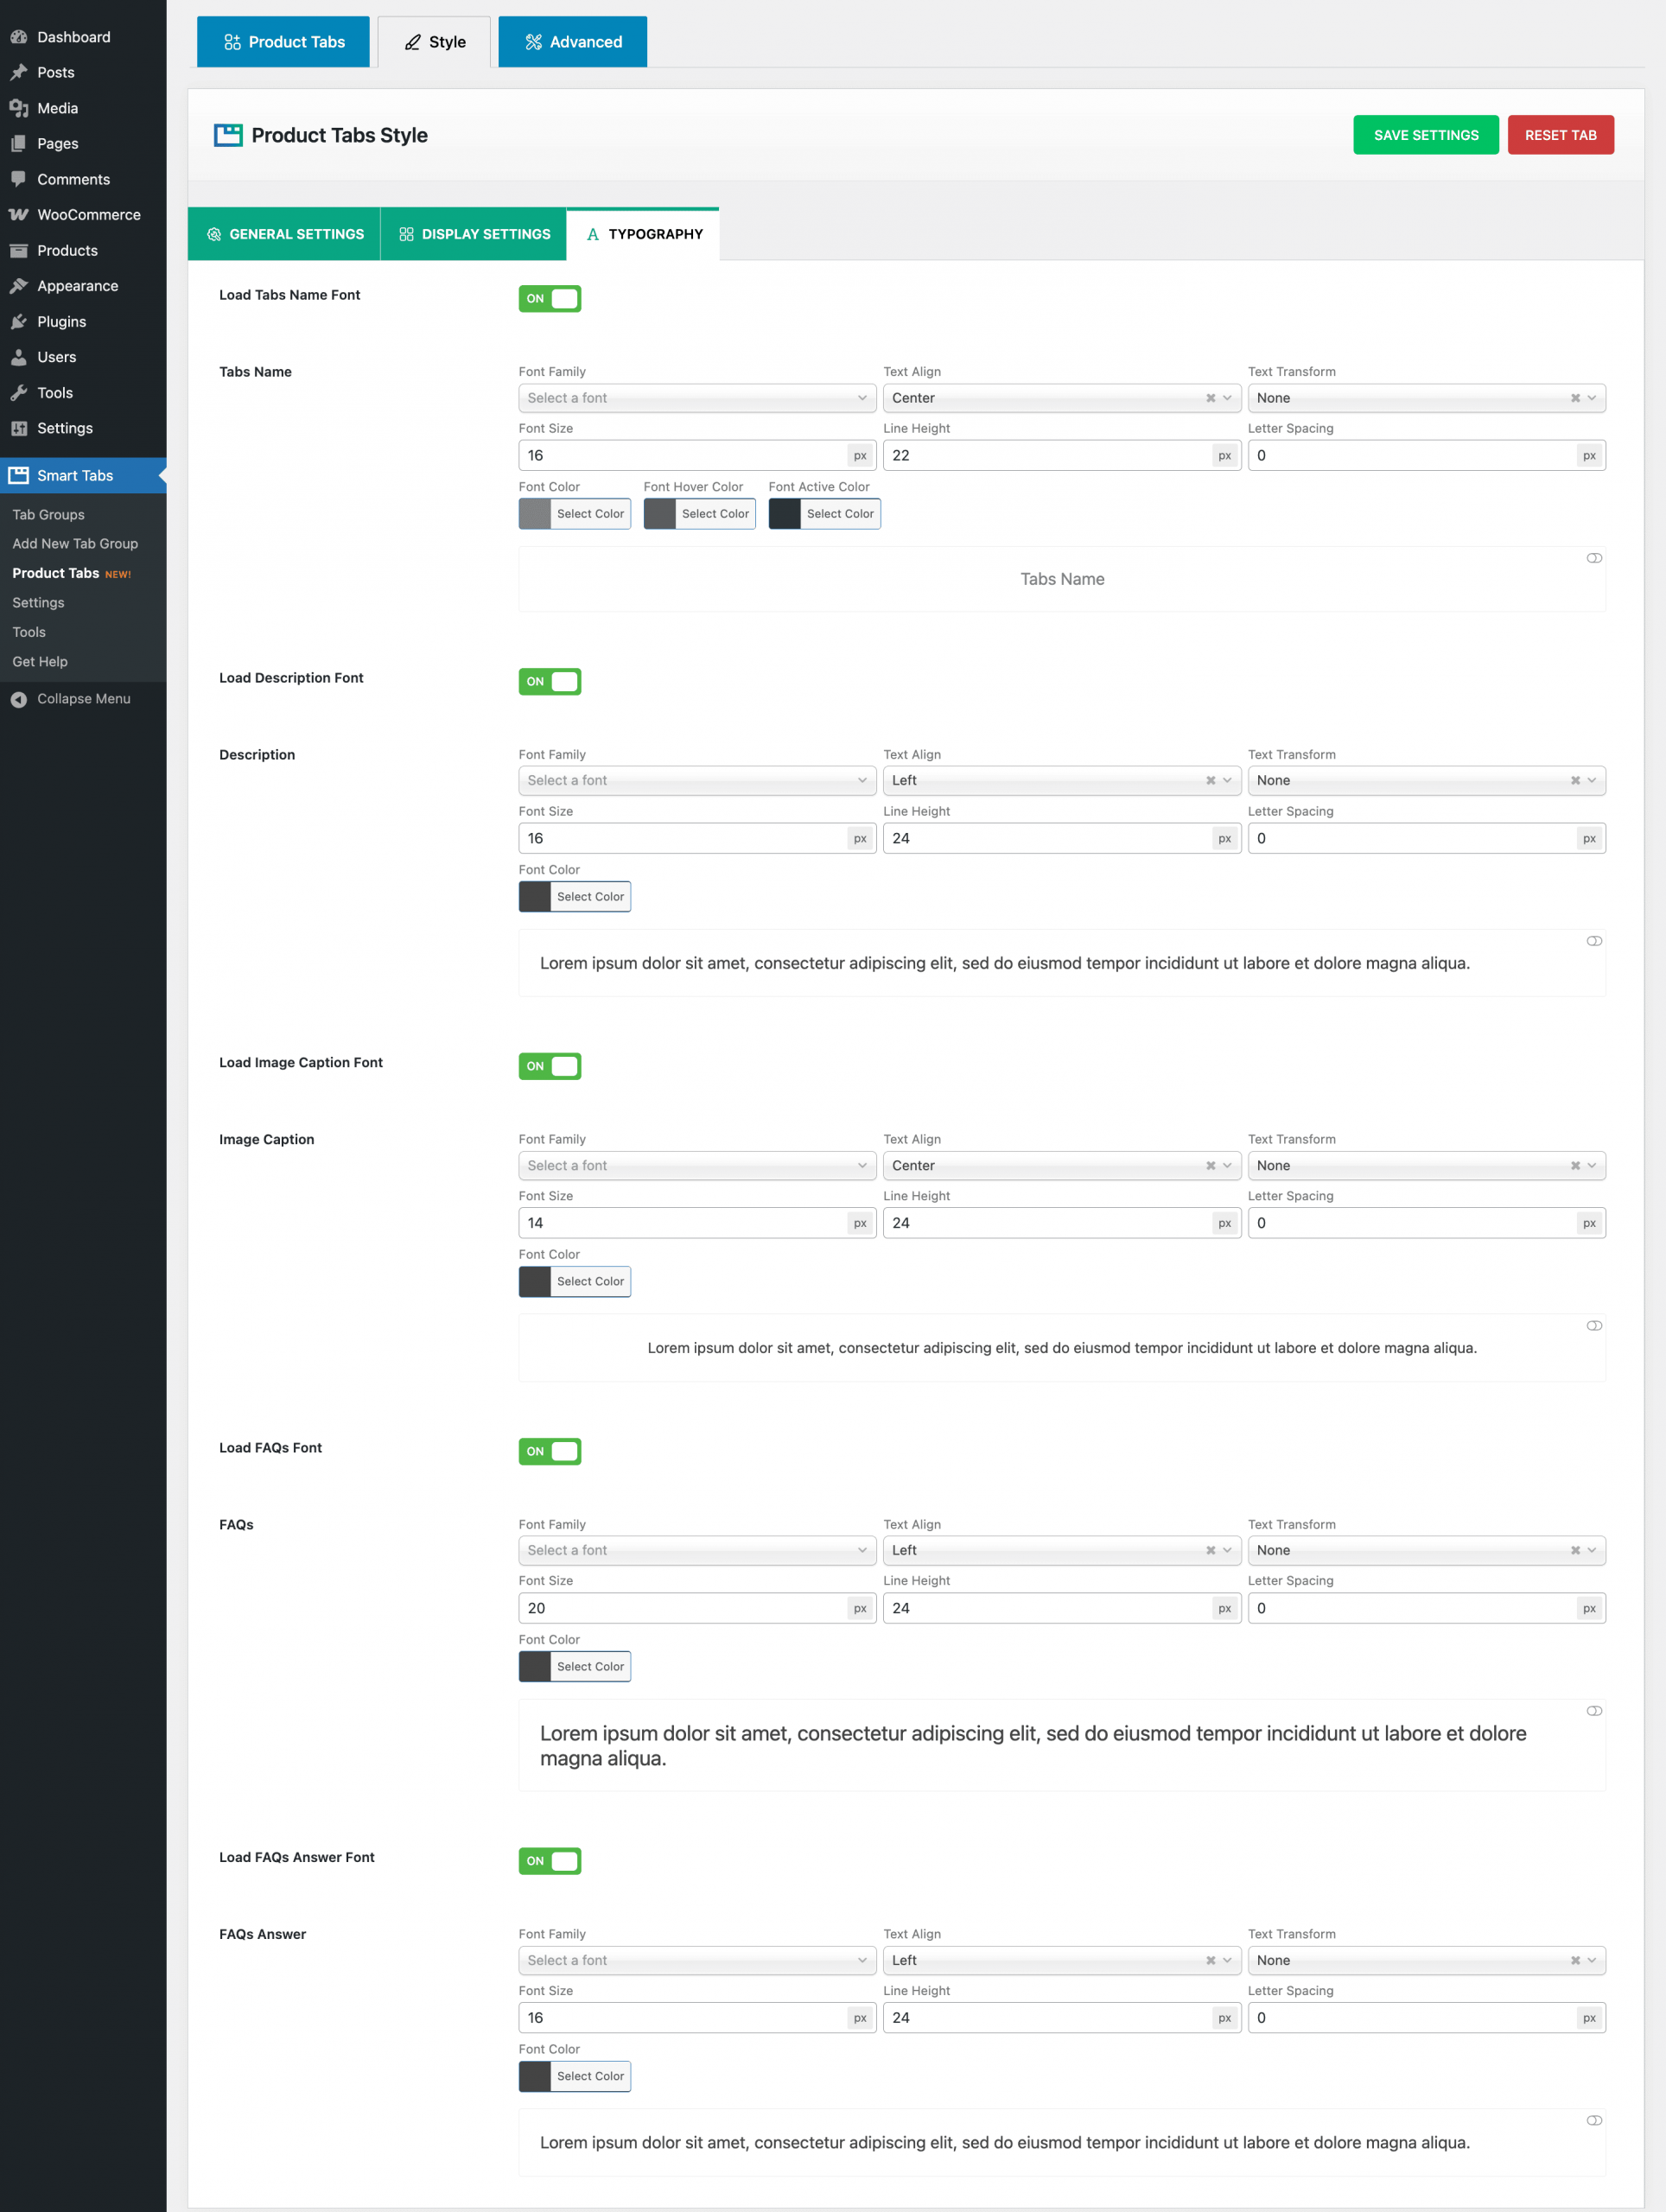
Task: Clear FAQs Text Align selection
Action: tap(1211, 1550)
